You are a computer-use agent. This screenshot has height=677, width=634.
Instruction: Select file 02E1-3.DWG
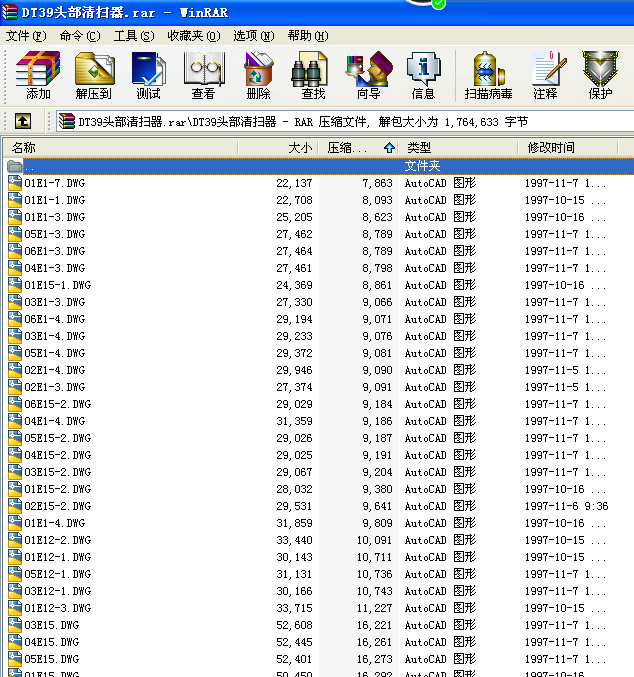tap(54, 387)
